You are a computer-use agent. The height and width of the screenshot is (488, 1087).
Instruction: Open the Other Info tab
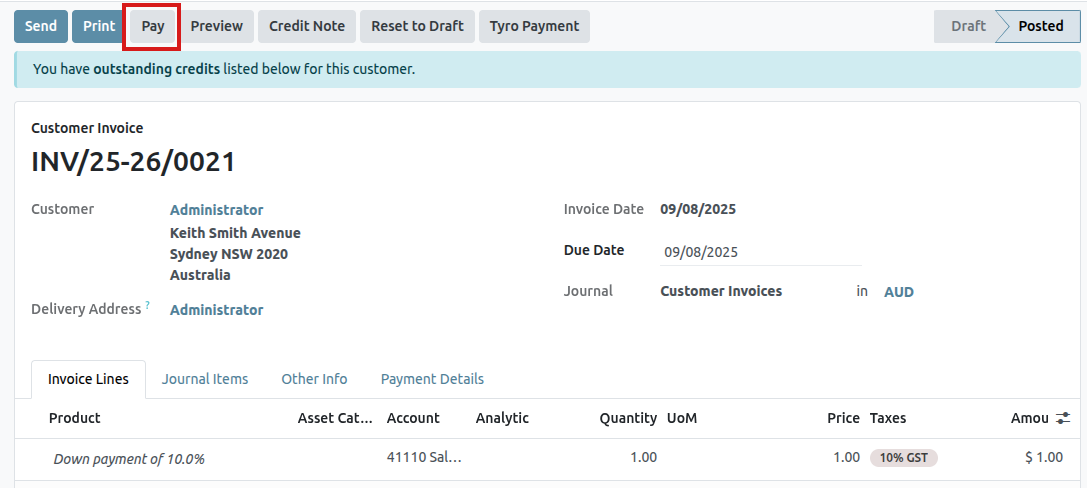[x=314, y=379]
